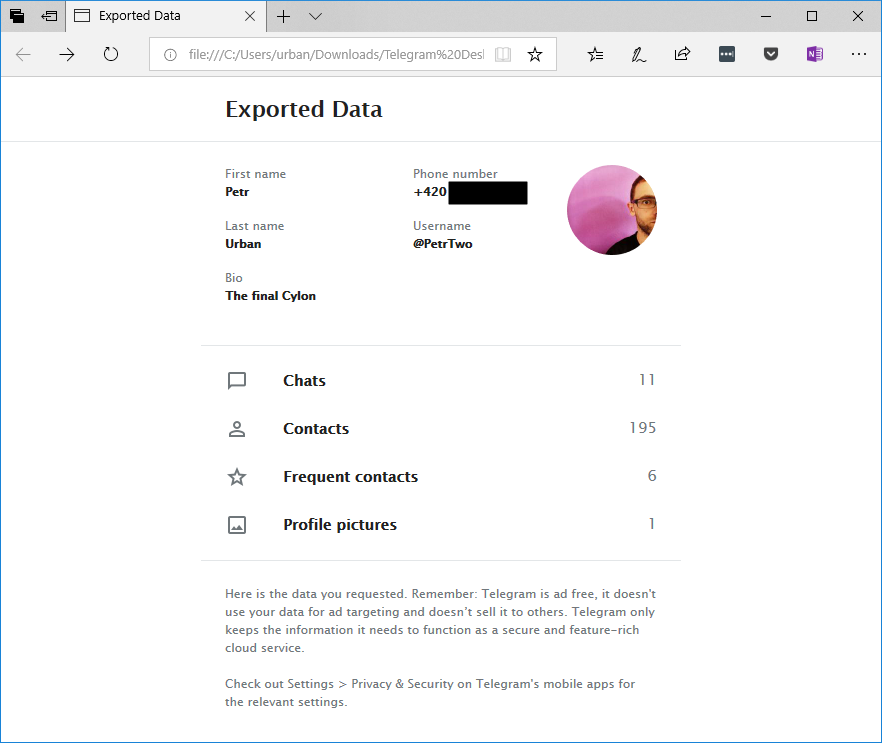This screenshot has height=743, width=882.
Task: Open the Profile pictures section
Action: click(441, 525)
